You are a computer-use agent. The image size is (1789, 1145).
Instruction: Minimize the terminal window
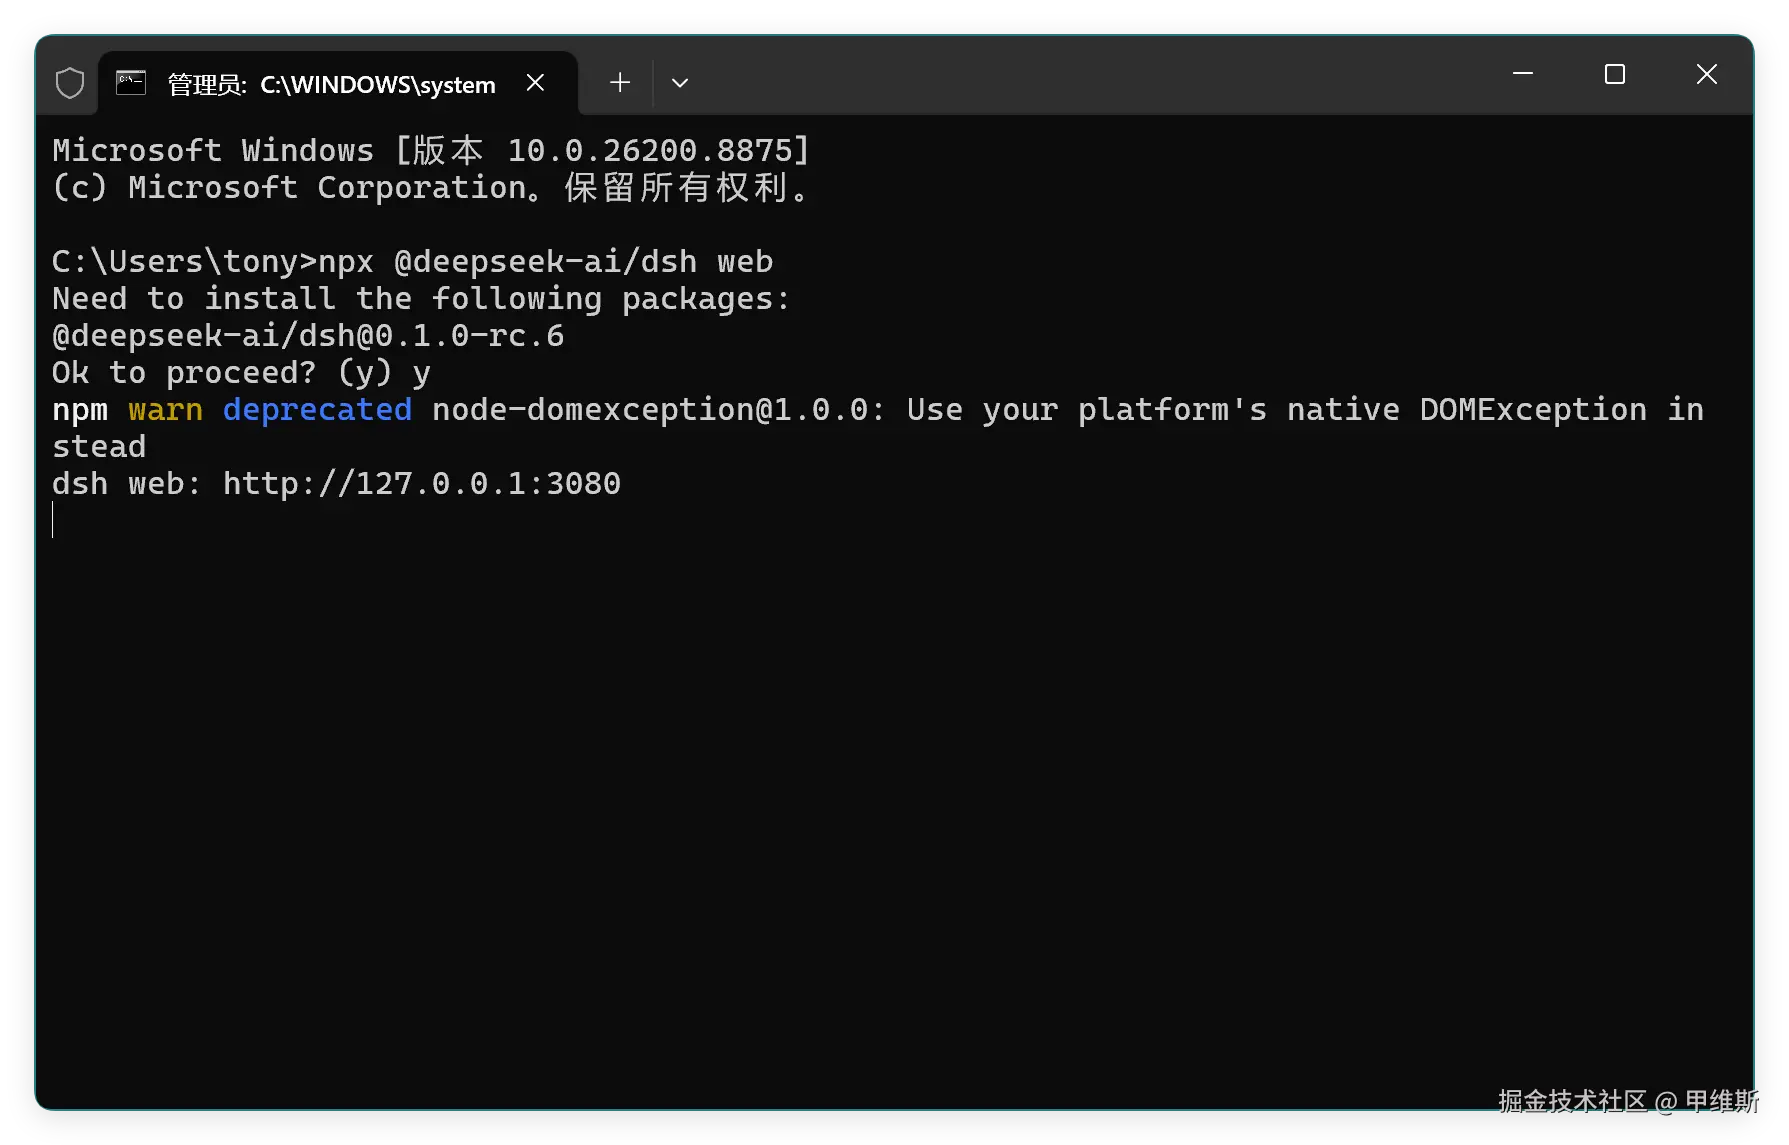point(1523,74)
